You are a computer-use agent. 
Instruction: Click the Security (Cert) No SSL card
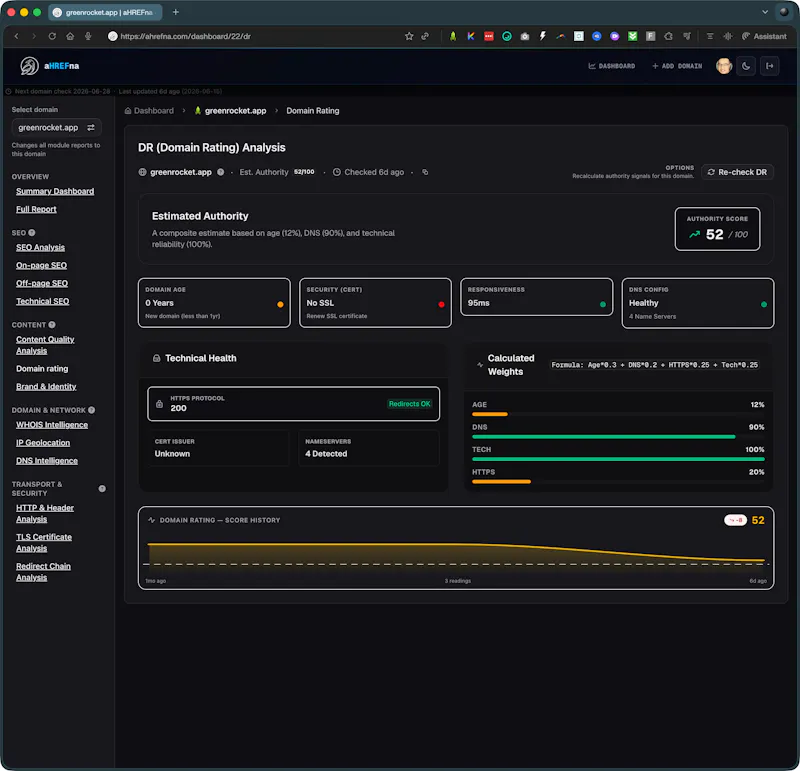point(375,303)
